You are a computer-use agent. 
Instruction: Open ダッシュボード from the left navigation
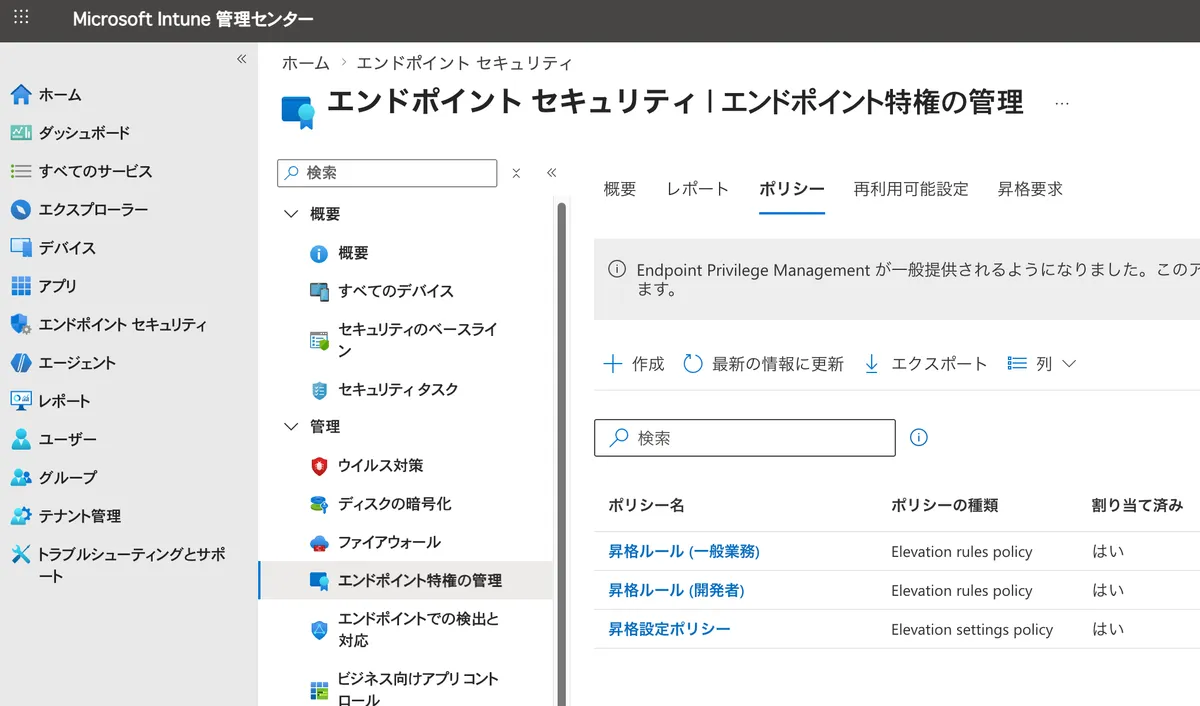pos(84,133)
